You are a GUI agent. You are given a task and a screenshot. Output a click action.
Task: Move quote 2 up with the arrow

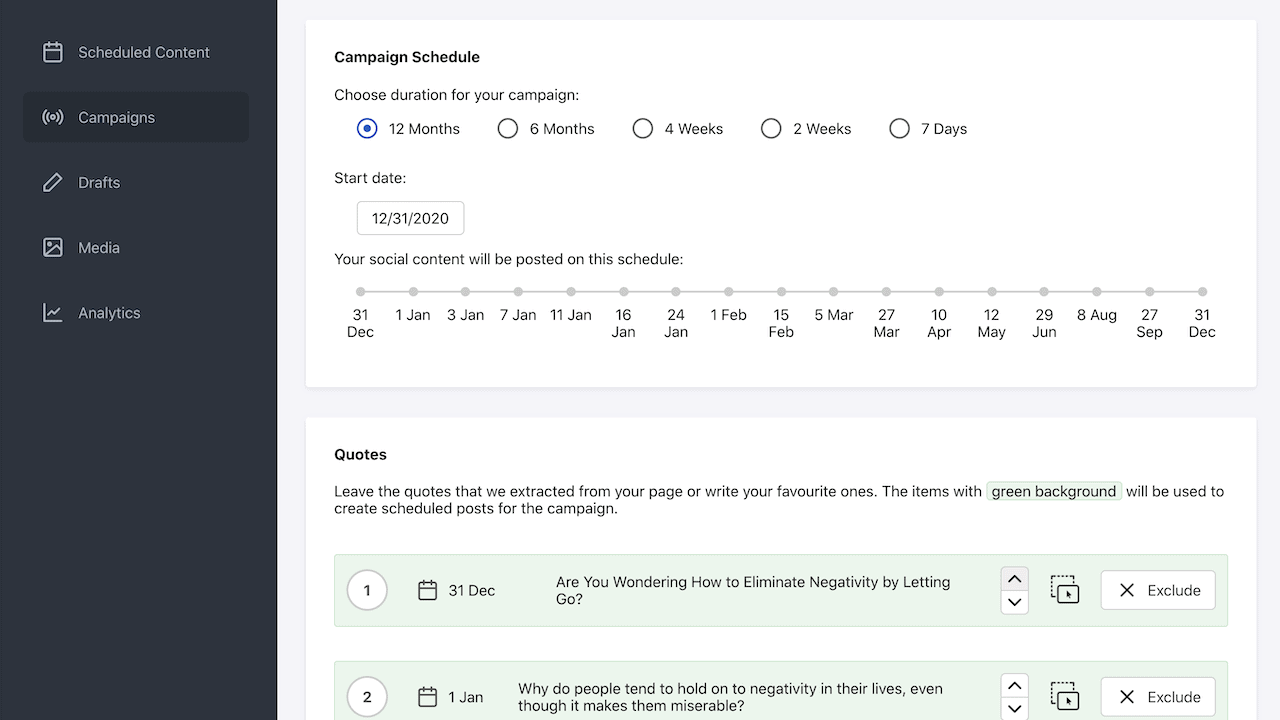pos(1014,685)
